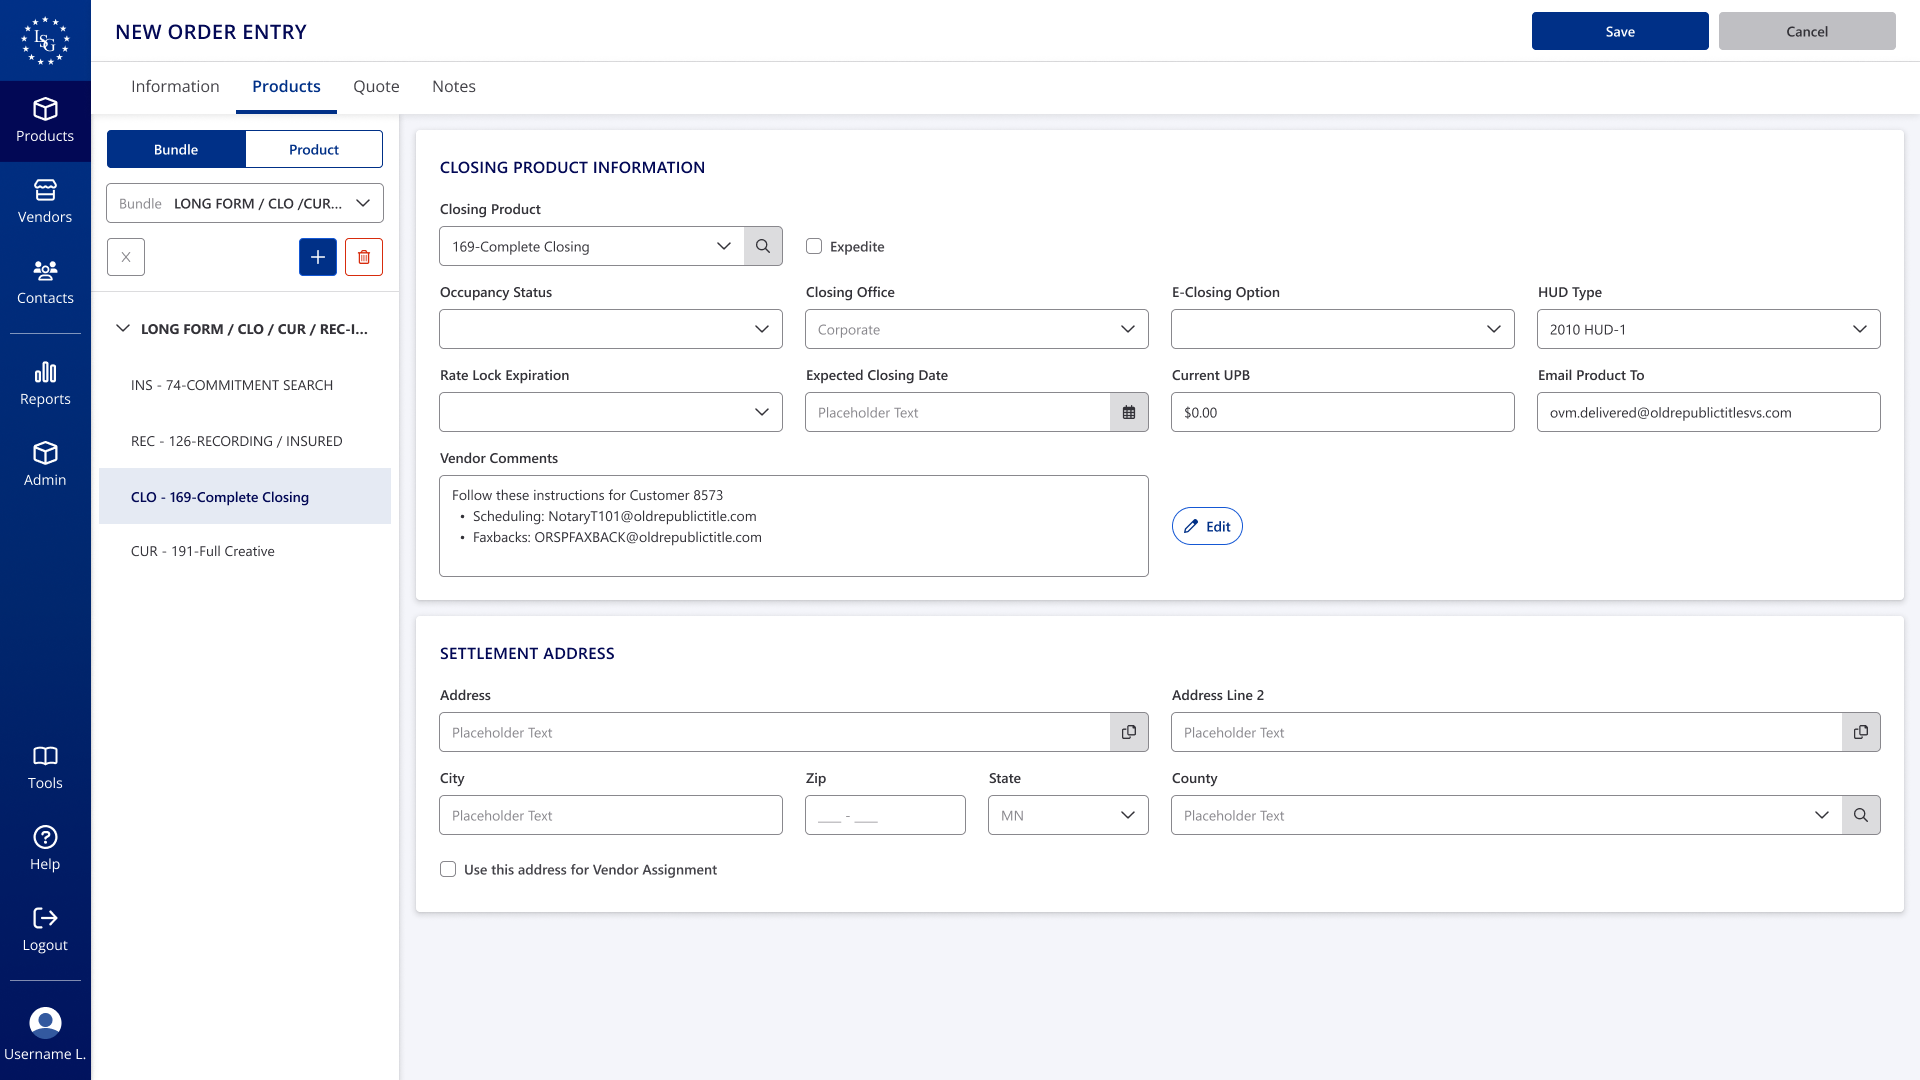The width and height of the screenshot is (1920, 1080).
Task: Enable the Expedite checkbox
Action: pyautogui.click(x=814, y=246)
